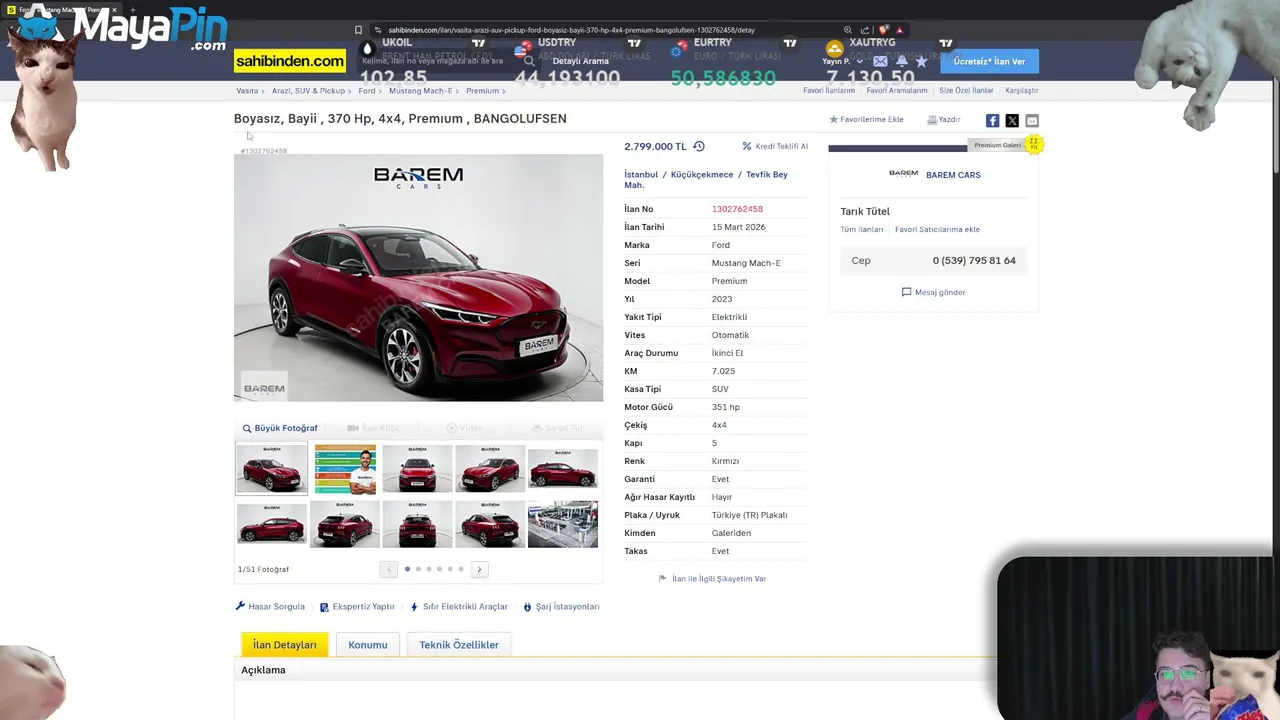Click Ücretsiz İlan Ver button
Screen dimensions: 1280x720
click(x=989, y=61)
